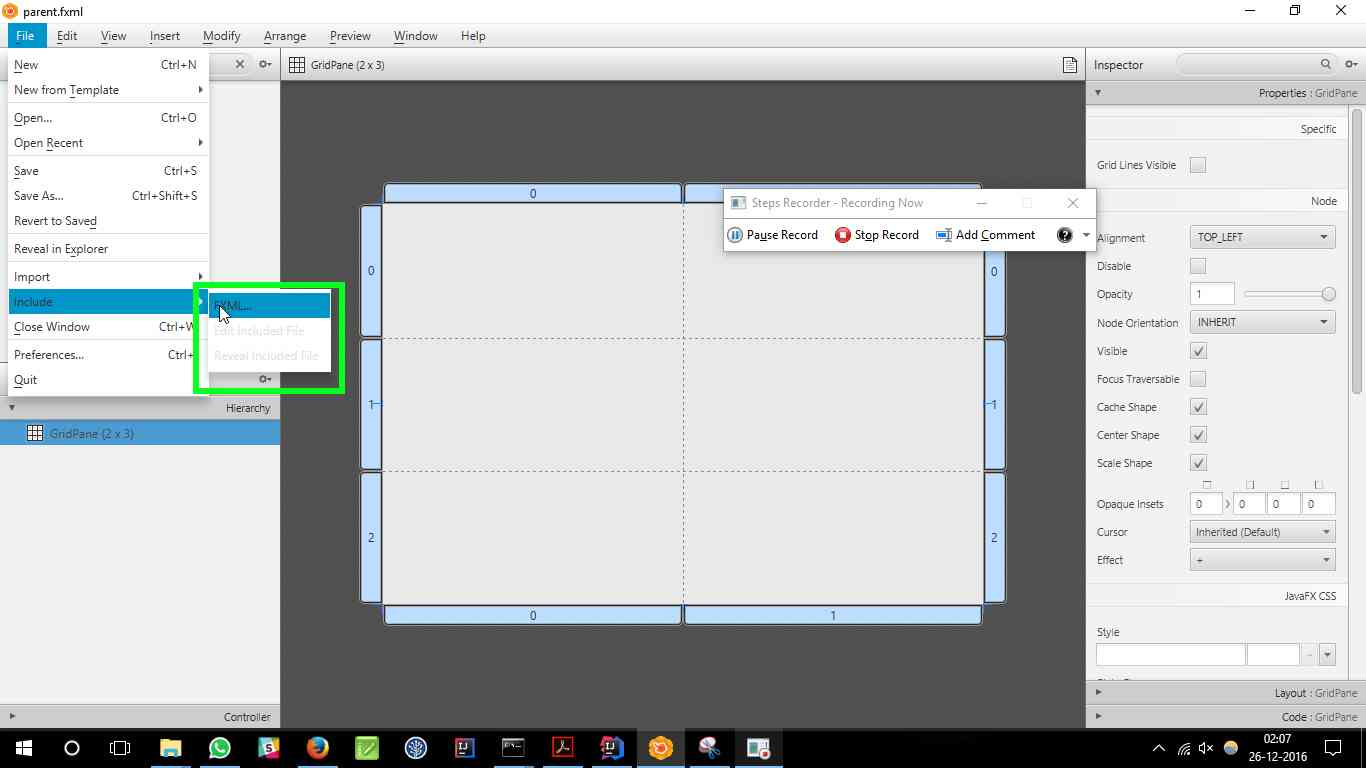This screenshot has height=768, width=1366.
Task: Choose Quit from the File menu
Action: click(x=106, y=380)
